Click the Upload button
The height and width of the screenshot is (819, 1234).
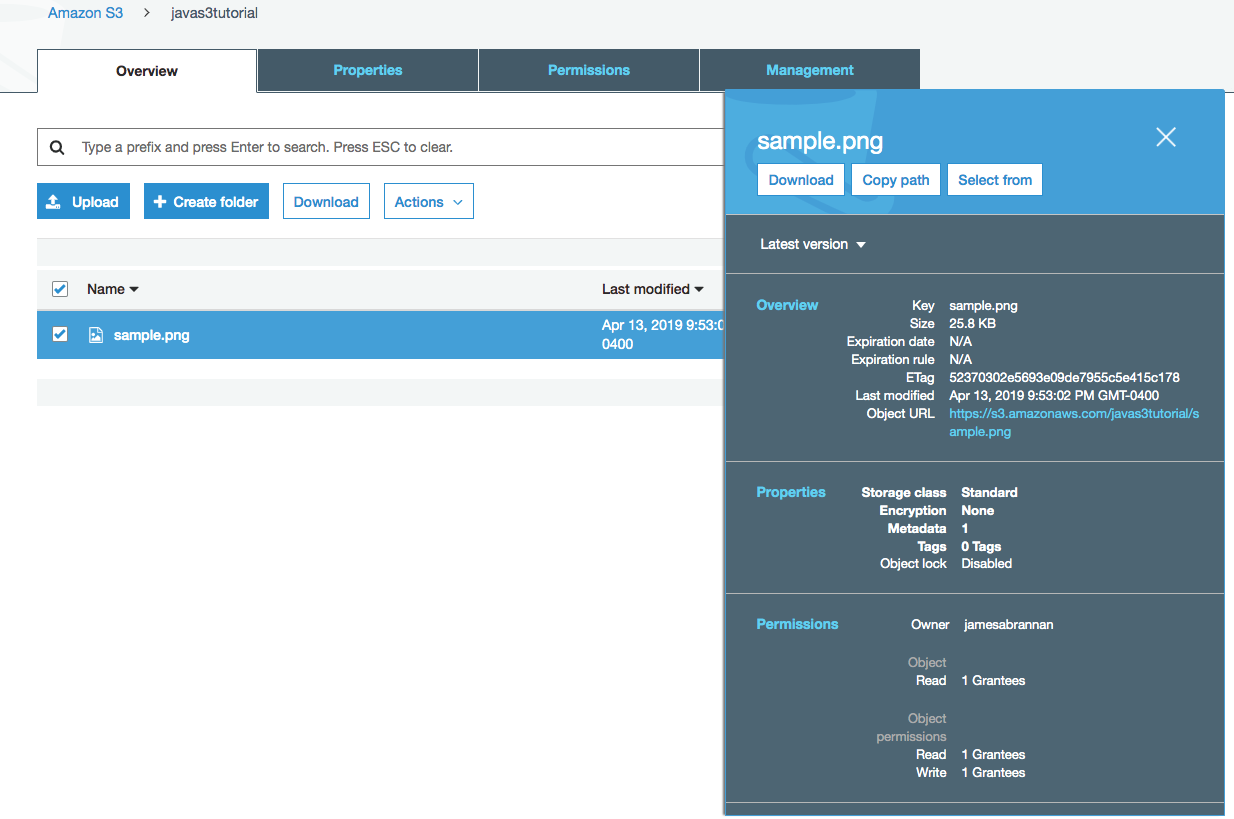pos(83,202)
